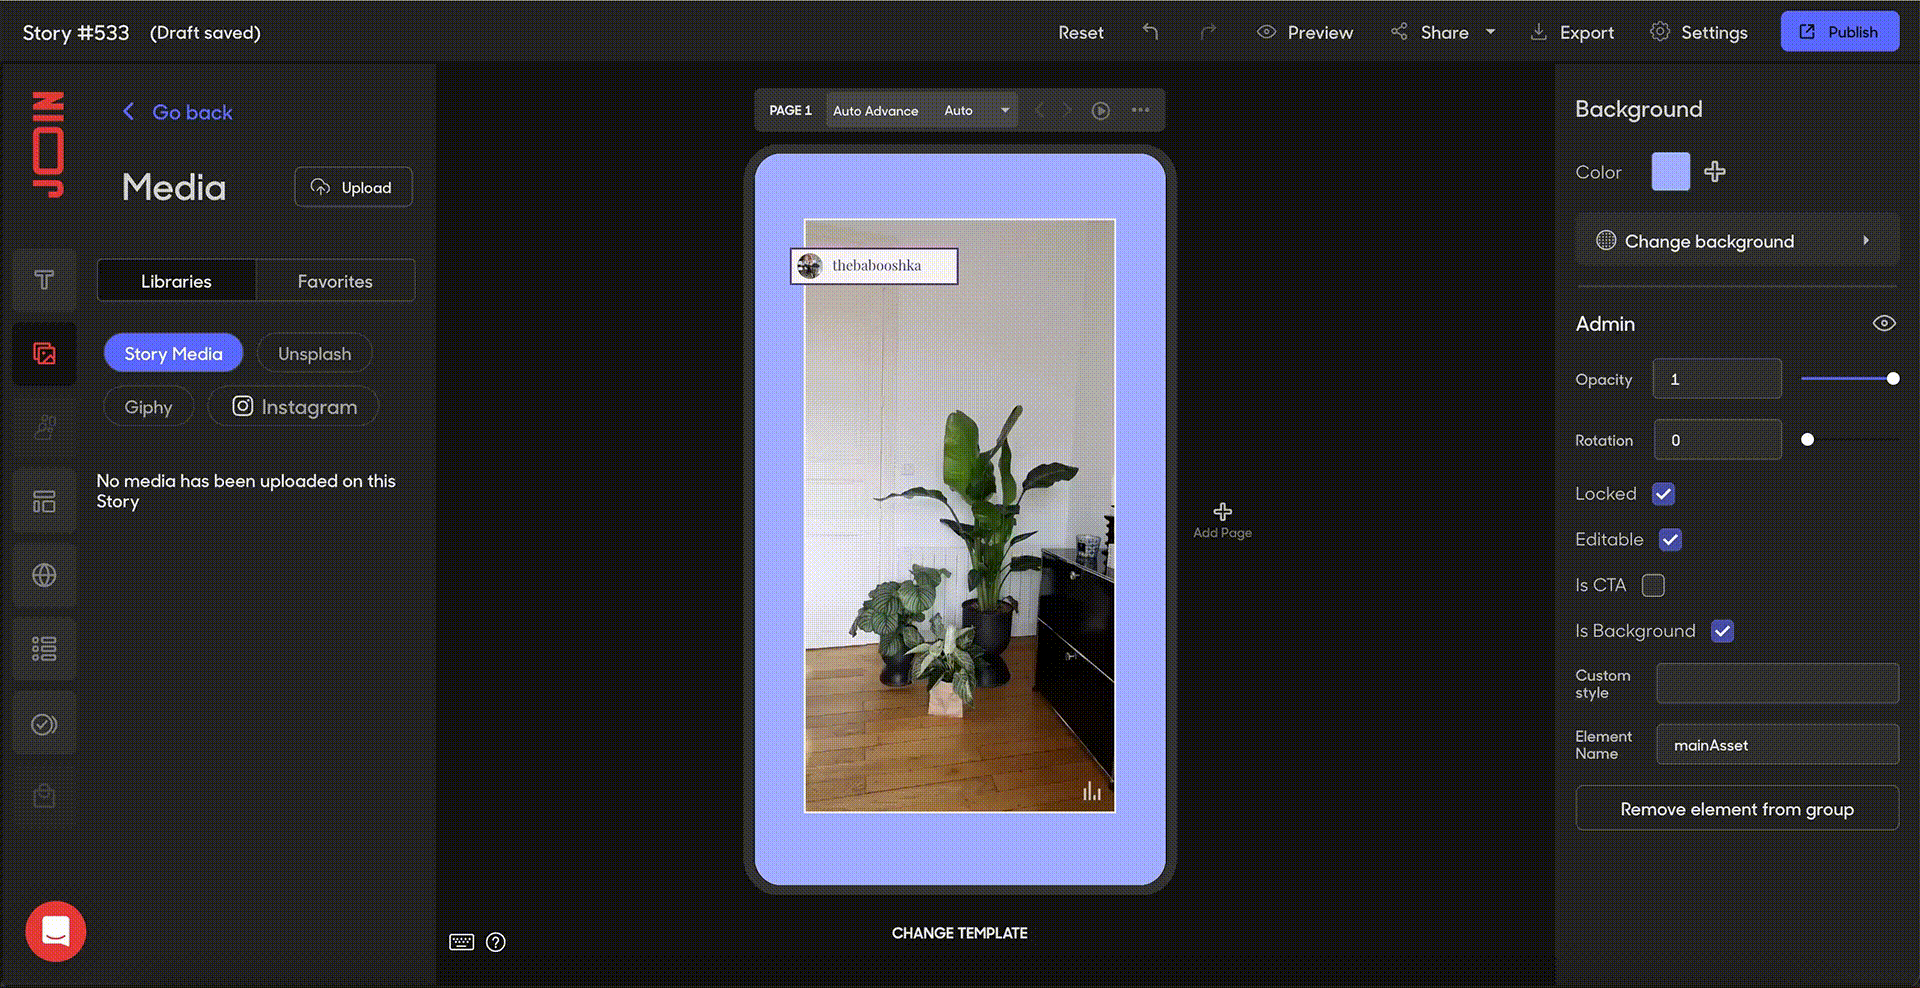Viewport: 1920px width, 988px height.
Task: Undo the last action
Action: coord(1151,32)
